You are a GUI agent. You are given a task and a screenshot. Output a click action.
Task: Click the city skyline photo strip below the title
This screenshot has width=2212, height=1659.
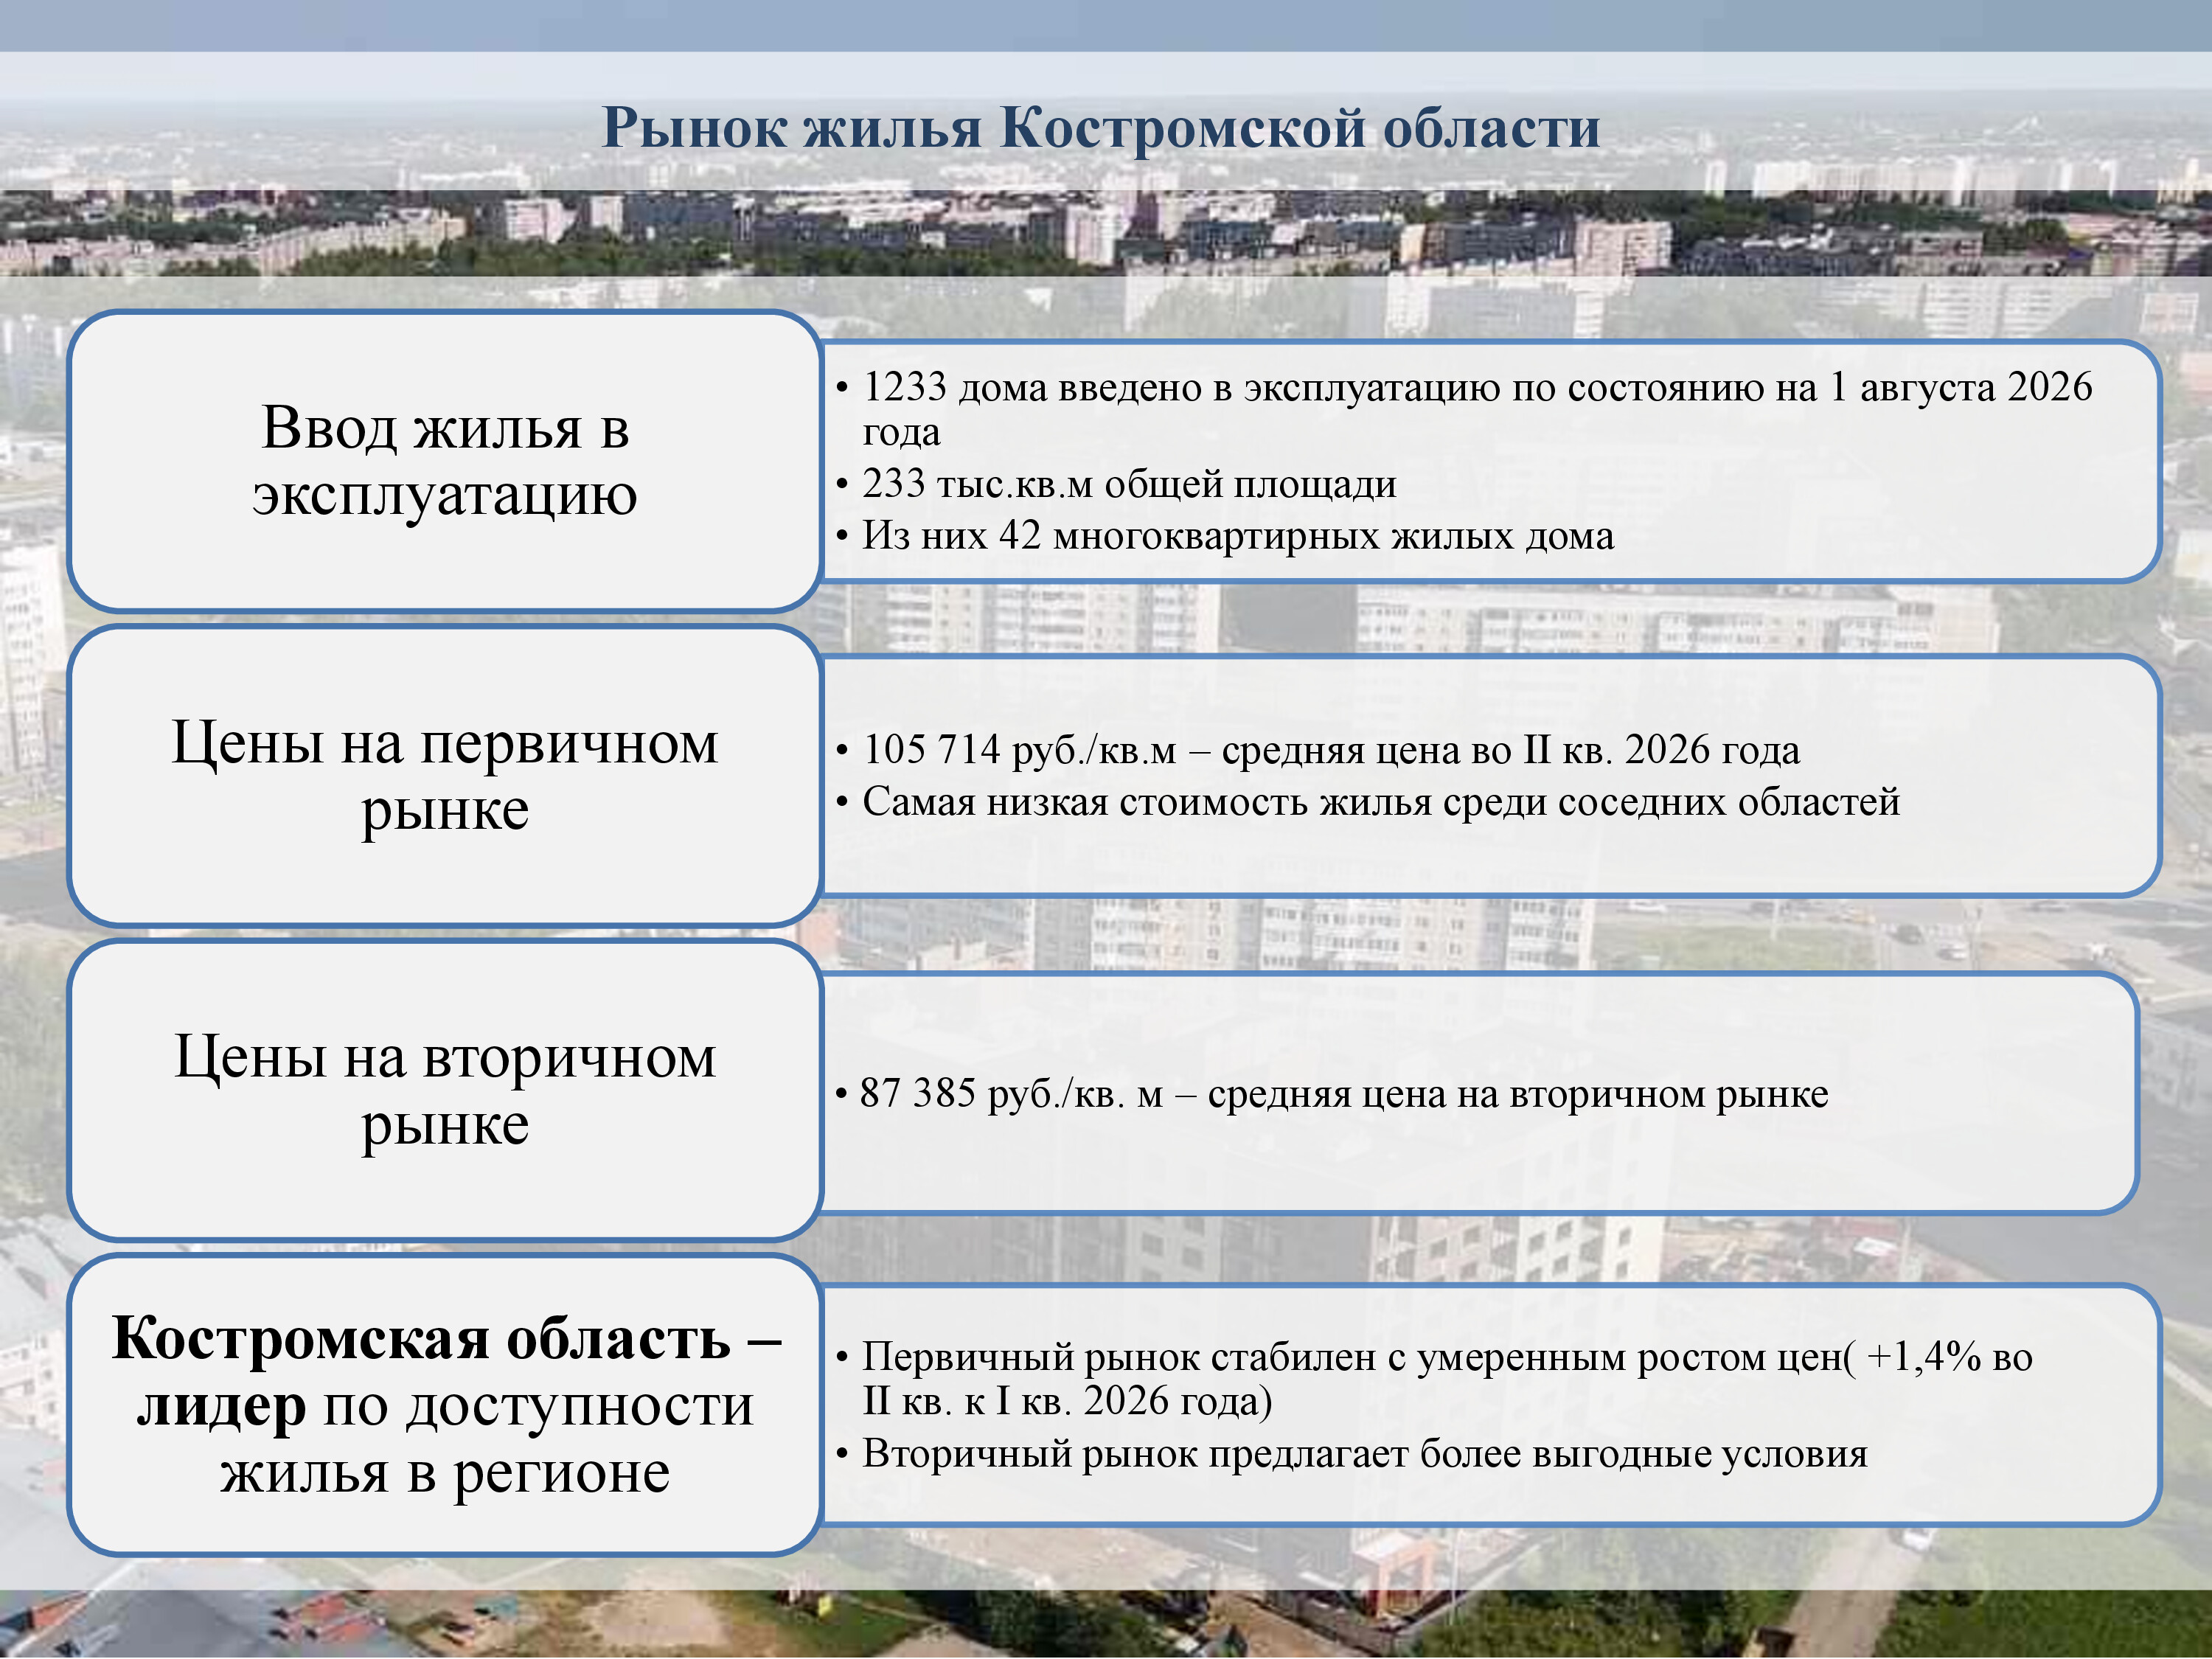[x=1106, y=233]
